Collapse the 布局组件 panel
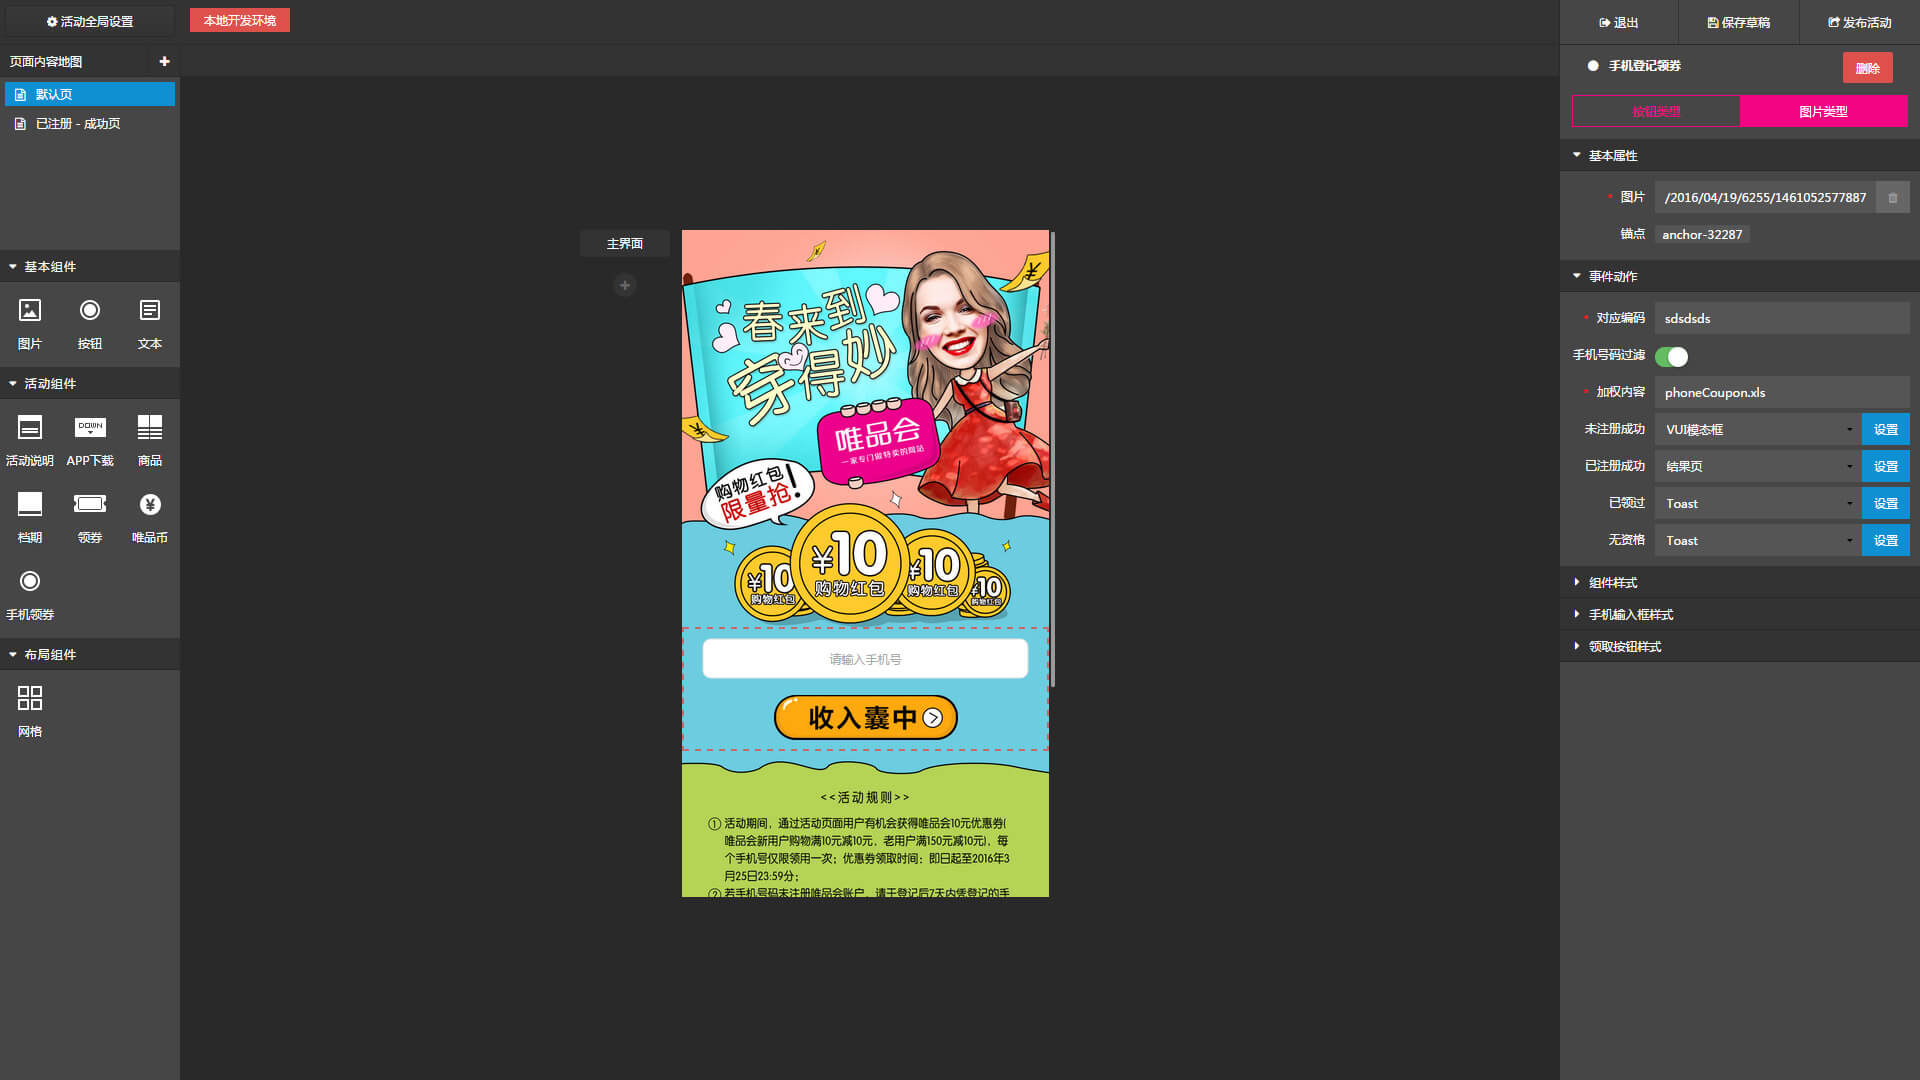The image size is (1920, 1080). [90, 654]
